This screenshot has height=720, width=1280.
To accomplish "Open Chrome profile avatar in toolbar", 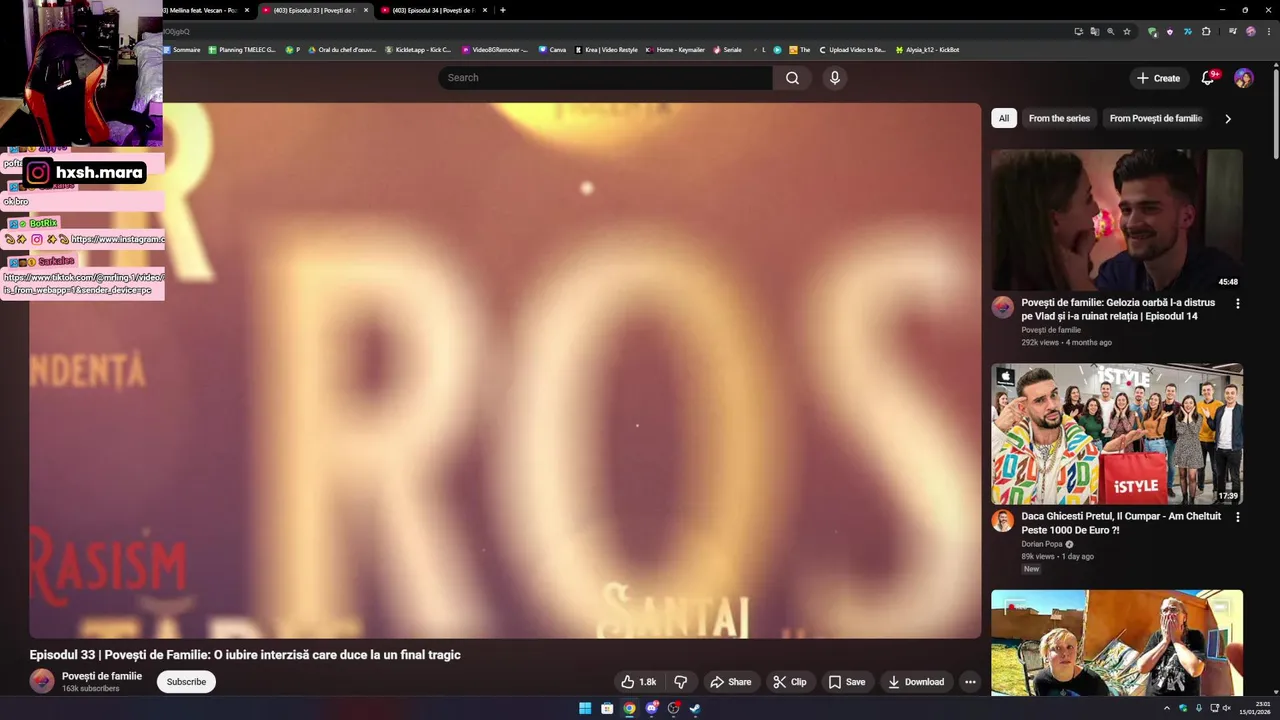I will click(x=1251, y=31).
